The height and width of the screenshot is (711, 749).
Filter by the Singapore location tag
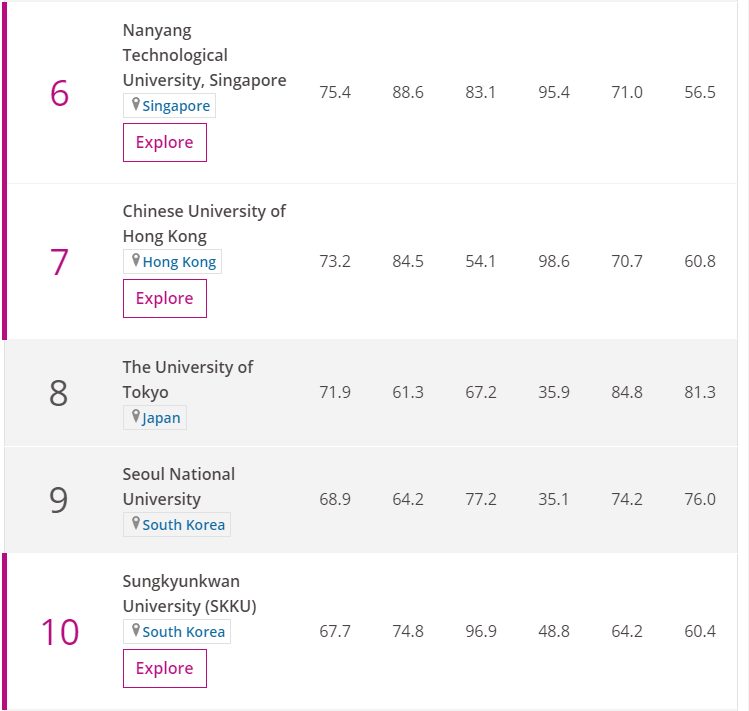coord(176,106)
